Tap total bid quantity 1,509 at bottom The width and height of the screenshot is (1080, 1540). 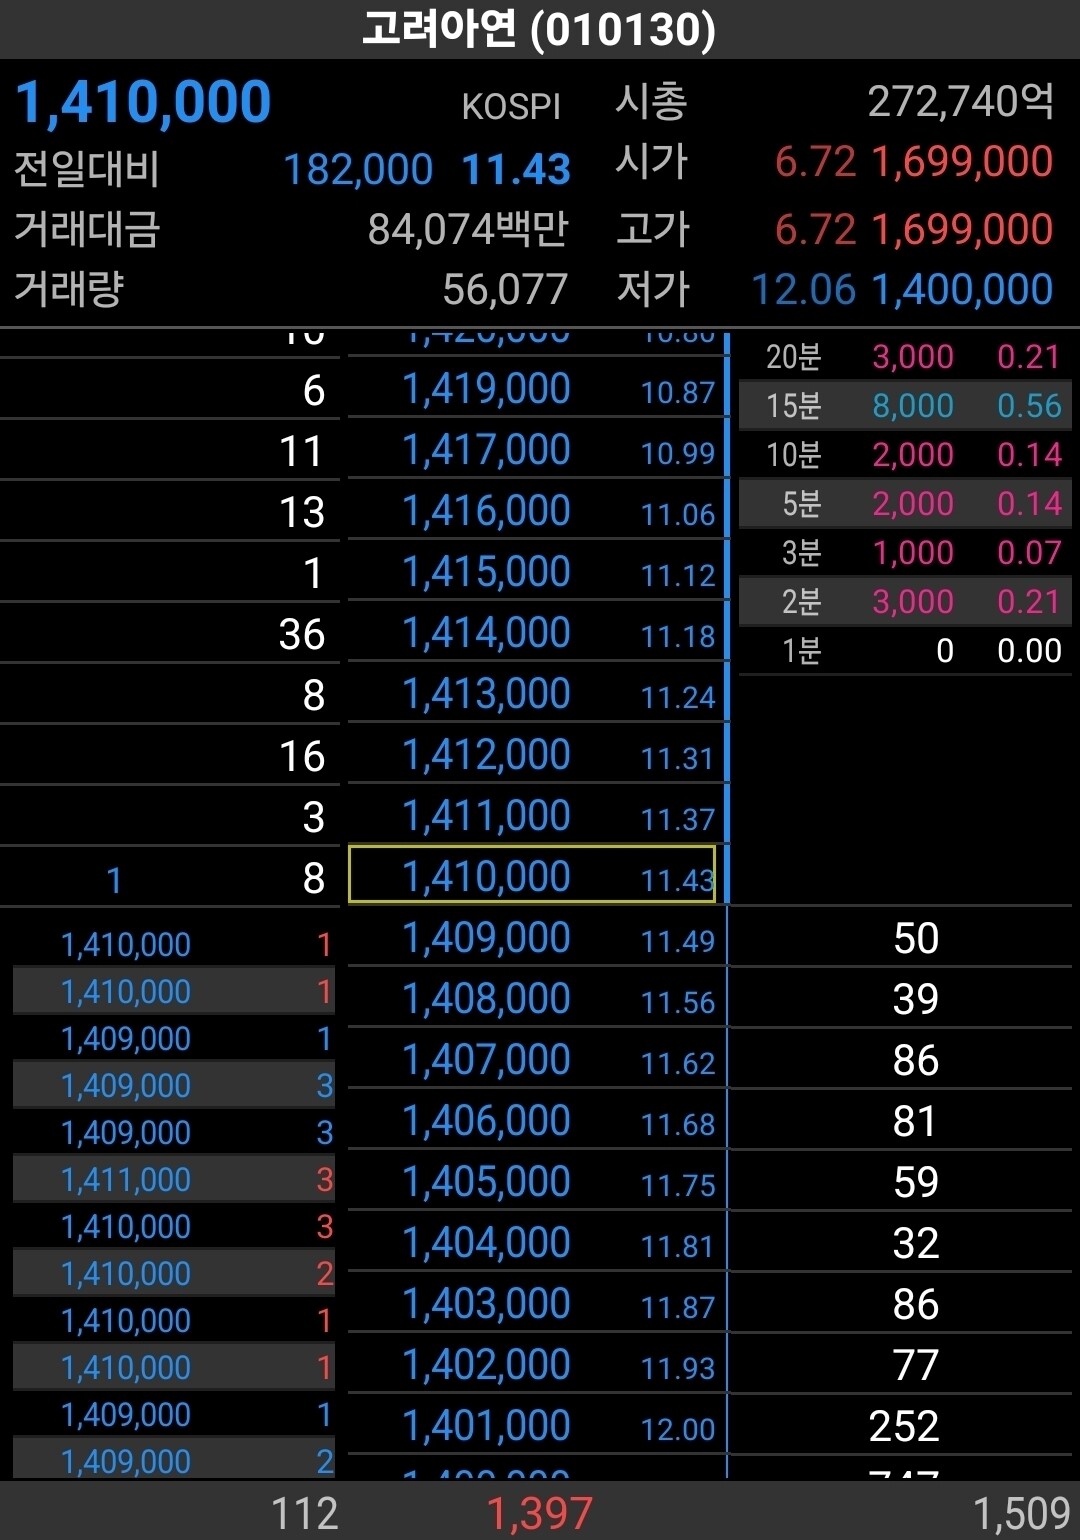1021,1514
